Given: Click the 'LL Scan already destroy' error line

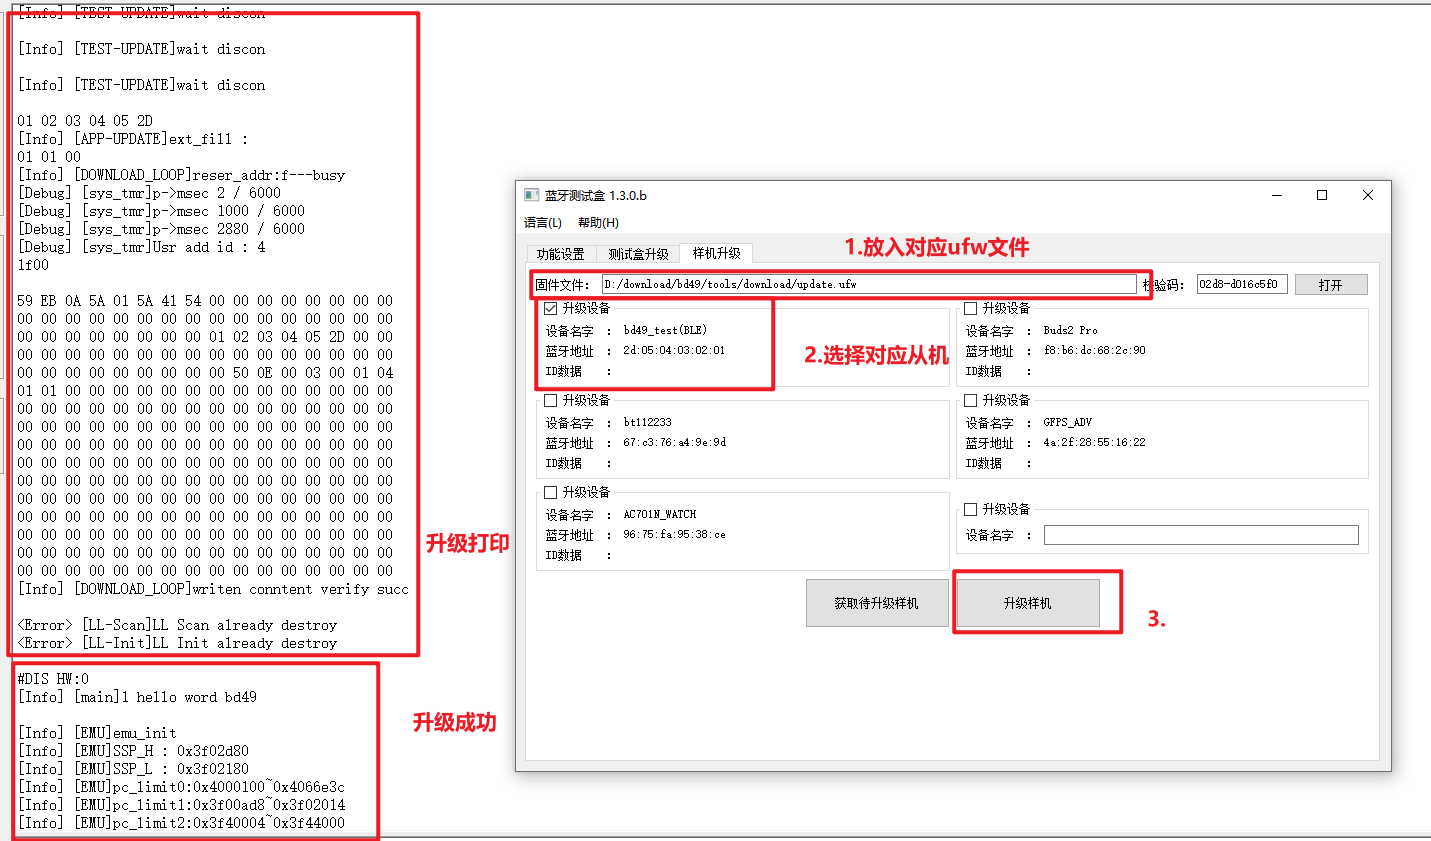Looking at the screenshot, I should point(177,625).
